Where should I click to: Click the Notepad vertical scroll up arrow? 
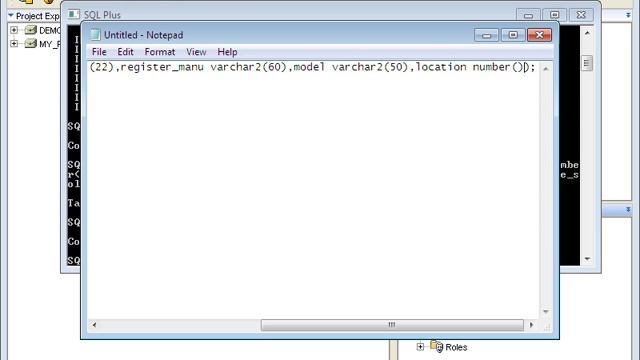coord(546,69)
